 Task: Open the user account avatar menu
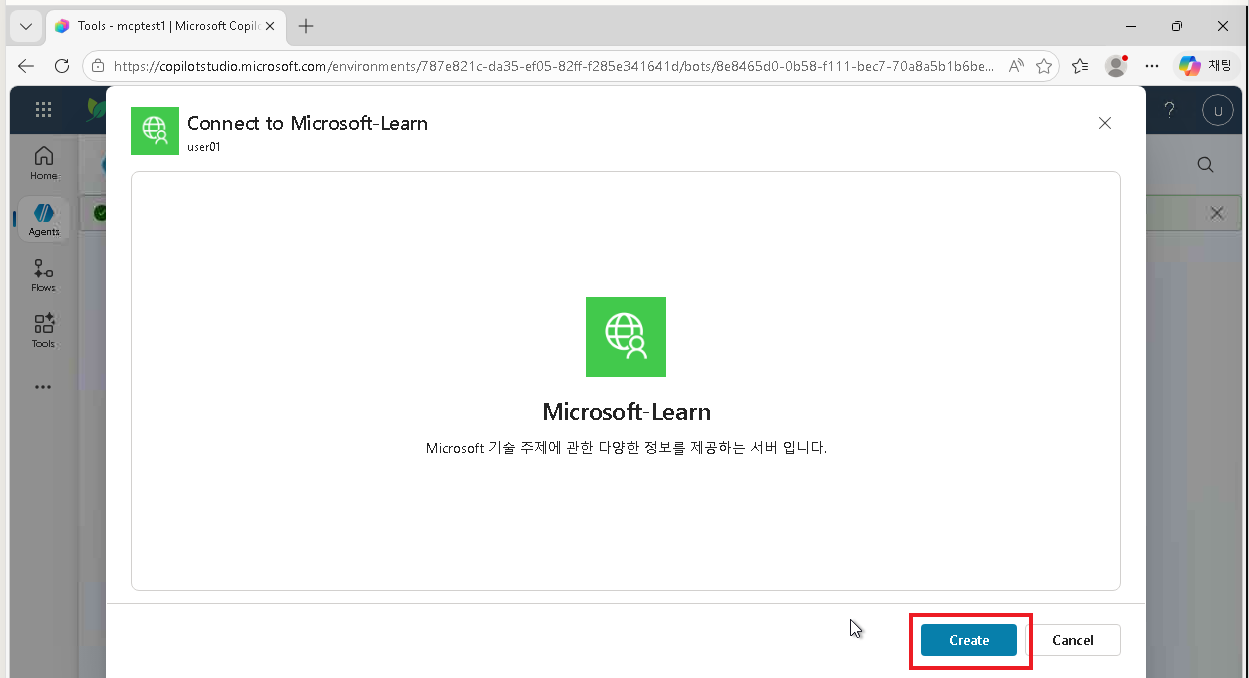coord(1217,110)
